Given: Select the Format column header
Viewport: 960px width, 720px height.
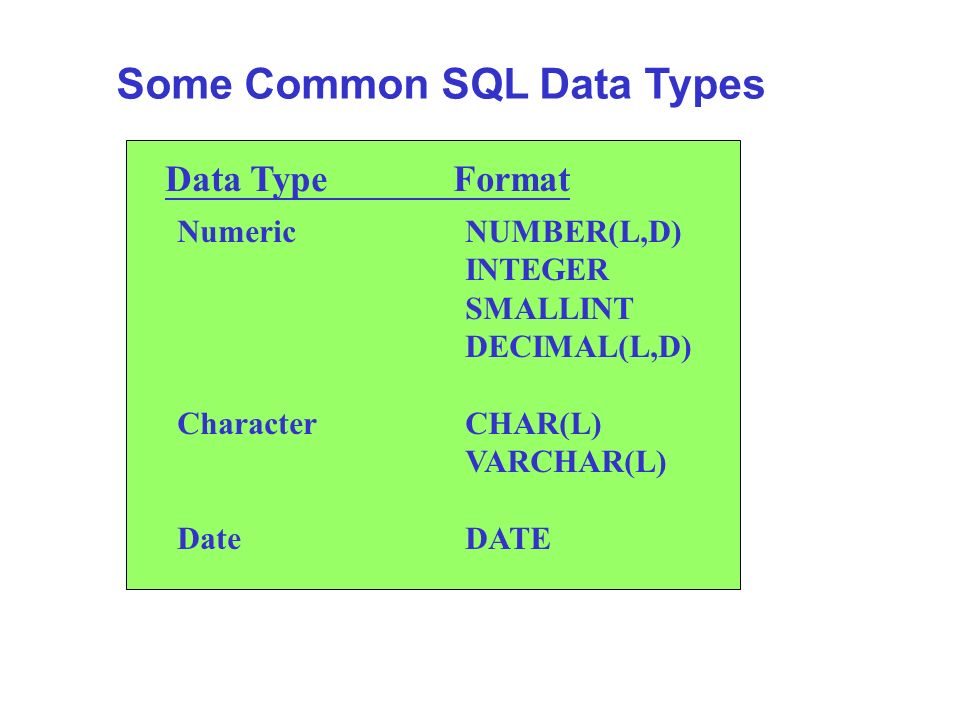Looking at the screenshot, I should [512, 179].
